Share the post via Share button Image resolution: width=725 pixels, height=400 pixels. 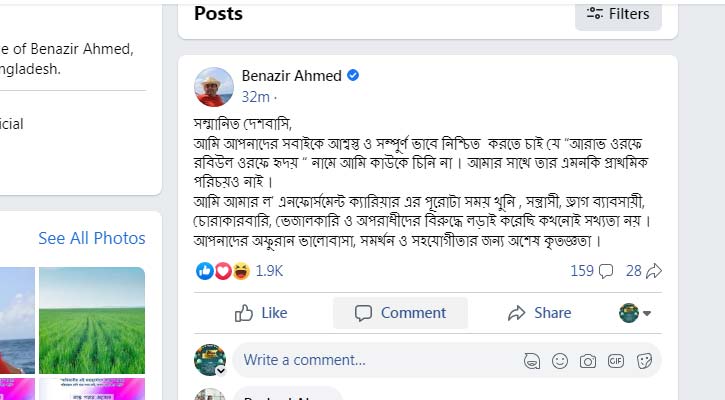pos(539,313)
